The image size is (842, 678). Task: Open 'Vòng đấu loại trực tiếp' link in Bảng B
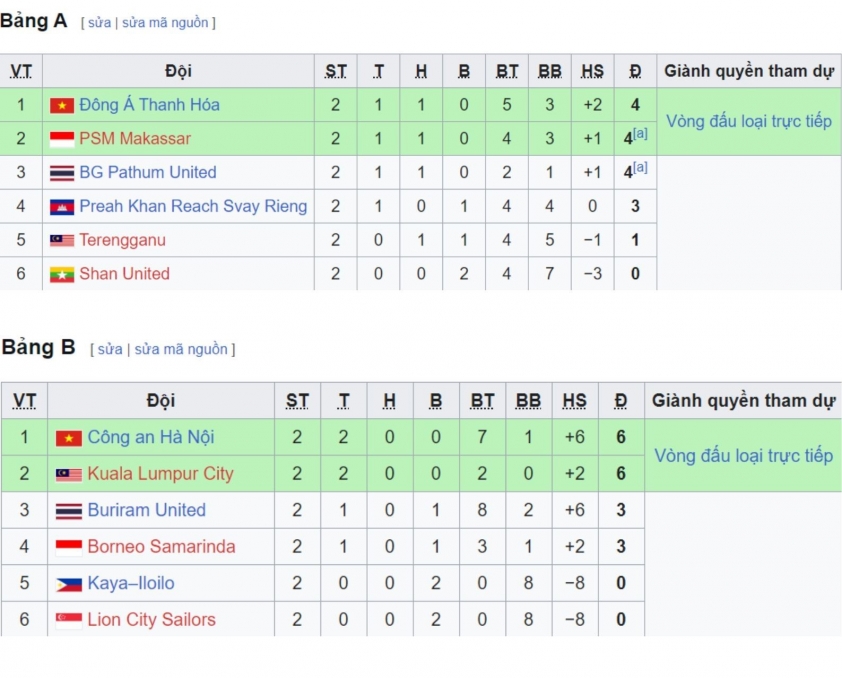743,456
